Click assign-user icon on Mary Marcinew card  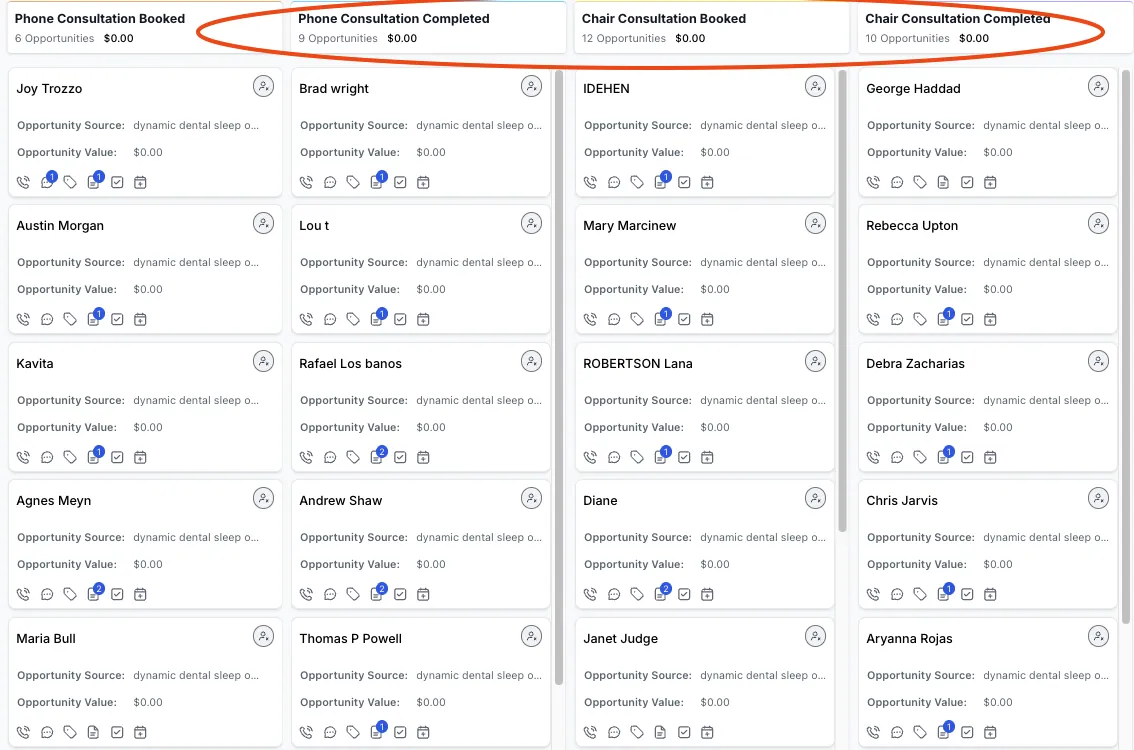pyautogui.click(x=816, y=225)
